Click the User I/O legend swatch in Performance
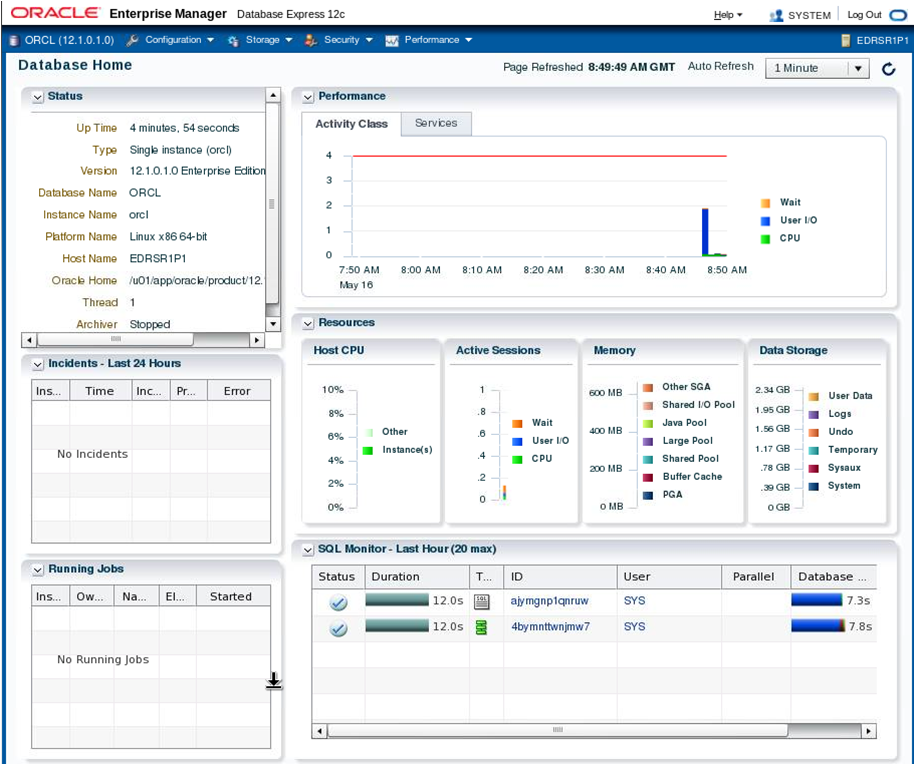915x765 pixels. pyautogui.click(x=766, y=221)
